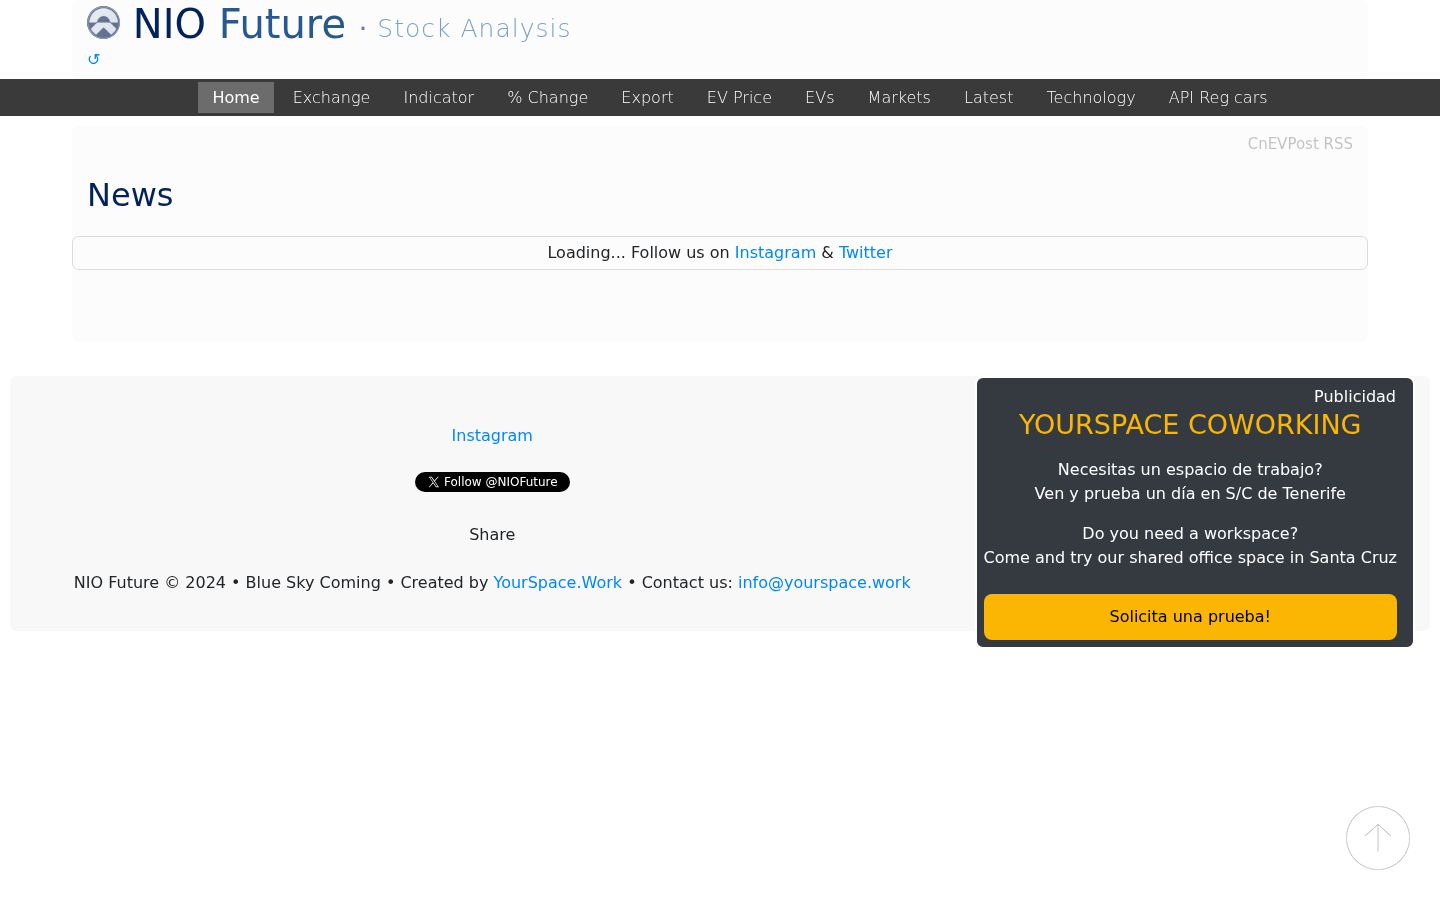
Task: Click the scroll-to-top arrow circle
Action: click(x=1377, y=838)
